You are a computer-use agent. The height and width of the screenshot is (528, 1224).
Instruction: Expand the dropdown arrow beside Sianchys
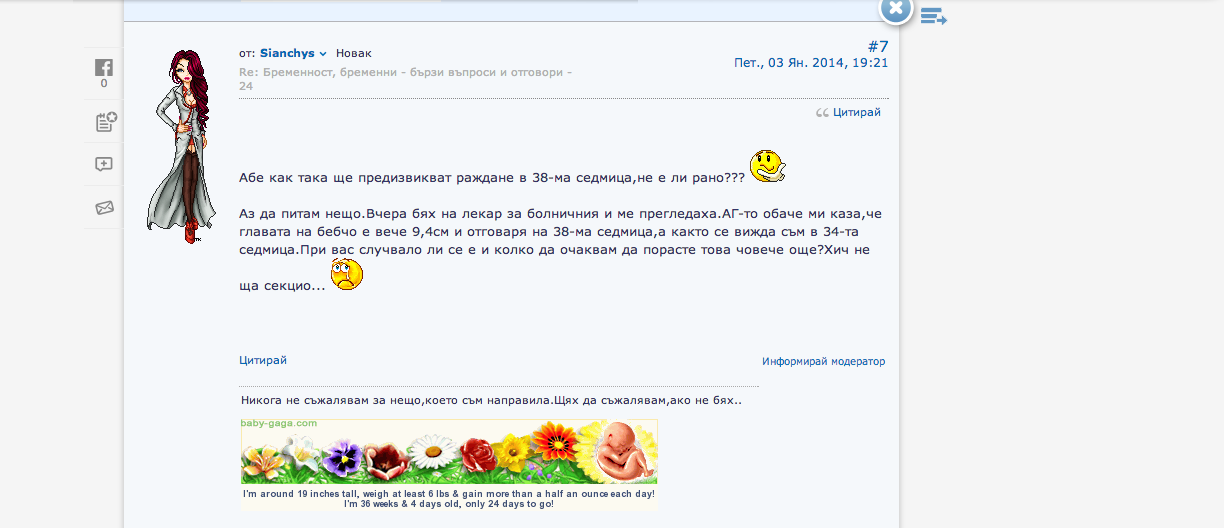click(x=323, y=54)
